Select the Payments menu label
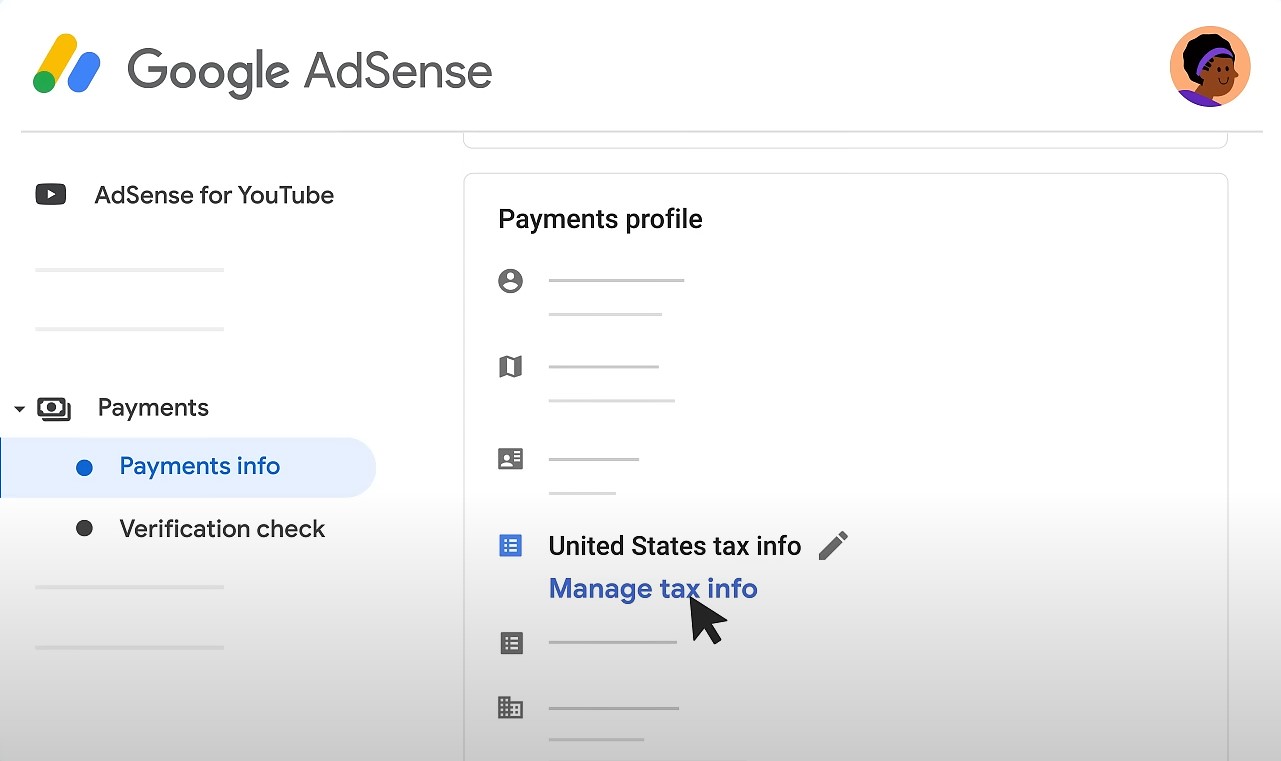The image size is (1281, 761). pyautogui.click(x=153, y=408)
